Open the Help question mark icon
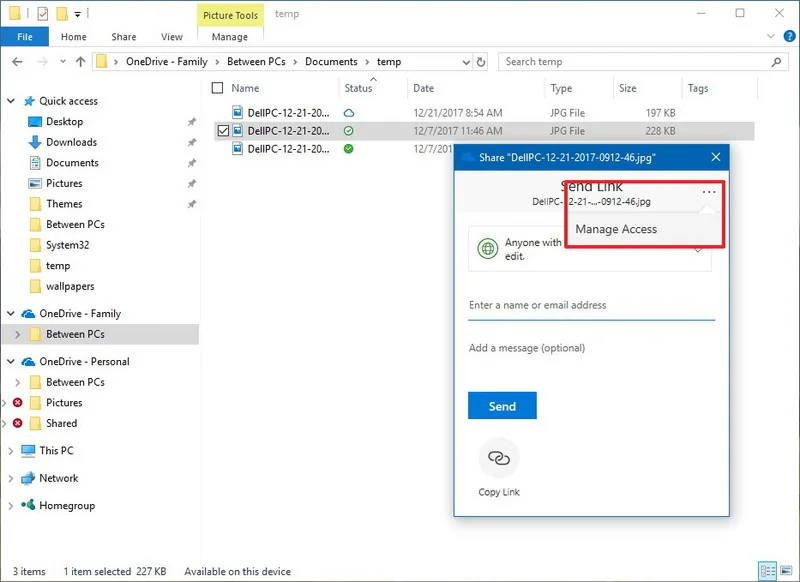Viewport: 800px width, 582px height. (789, 36)
